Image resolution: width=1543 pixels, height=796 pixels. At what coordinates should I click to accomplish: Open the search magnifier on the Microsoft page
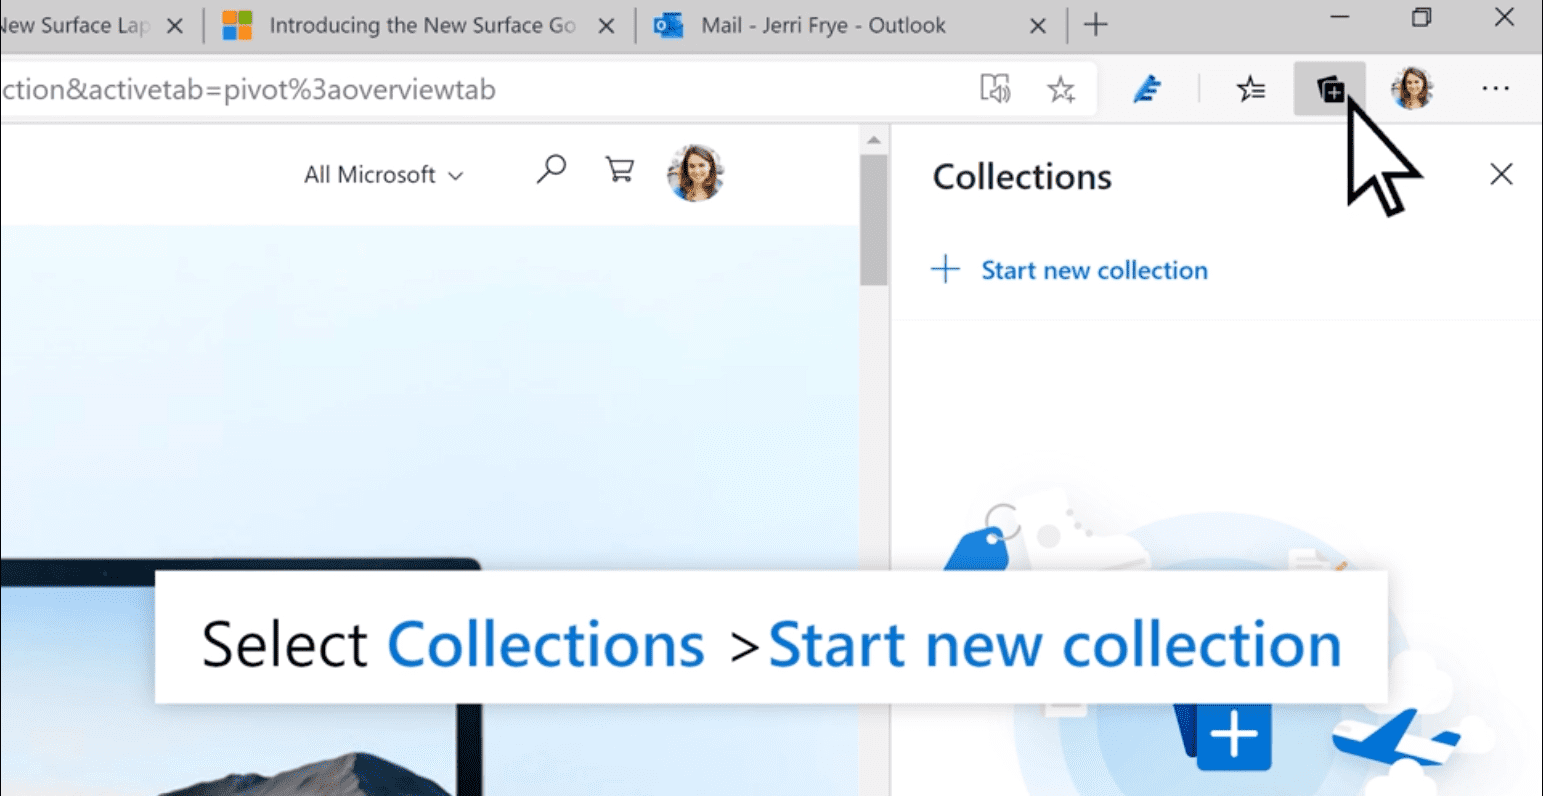551,170
